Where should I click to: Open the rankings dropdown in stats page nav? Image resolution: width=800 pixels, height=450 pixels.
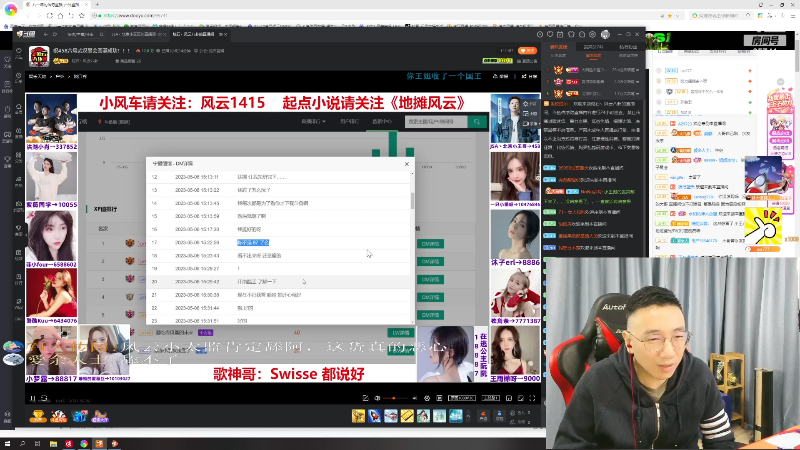tap(313, 121)
